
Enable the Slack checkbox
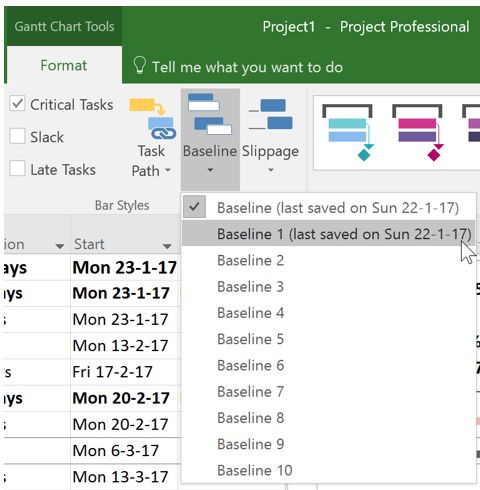tap(17, 136)
